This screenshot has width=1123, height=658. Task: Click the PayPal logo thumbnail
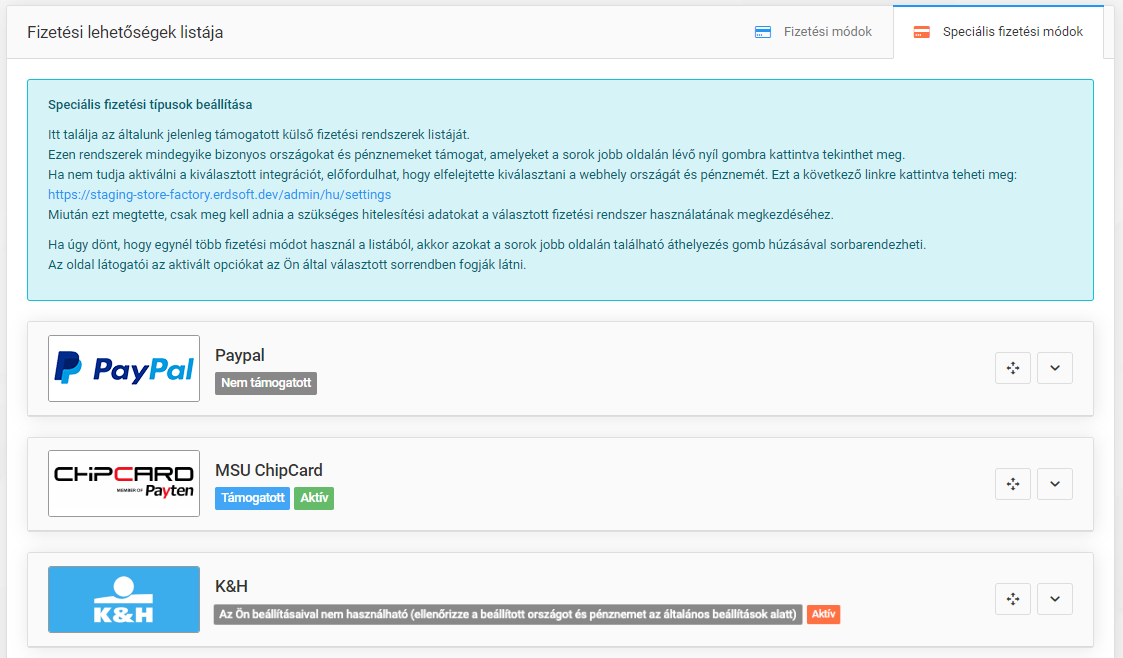click(124, 369)
